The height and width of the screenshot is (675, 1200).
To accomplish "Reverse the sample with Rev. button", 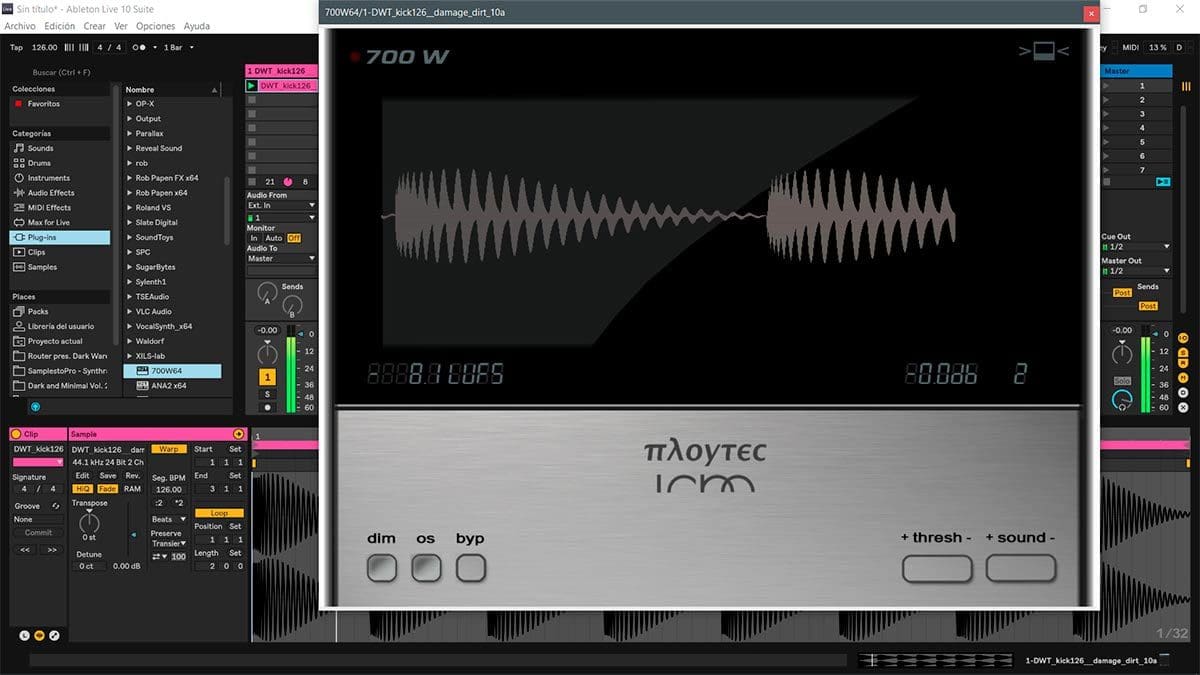I will (132, 475).
